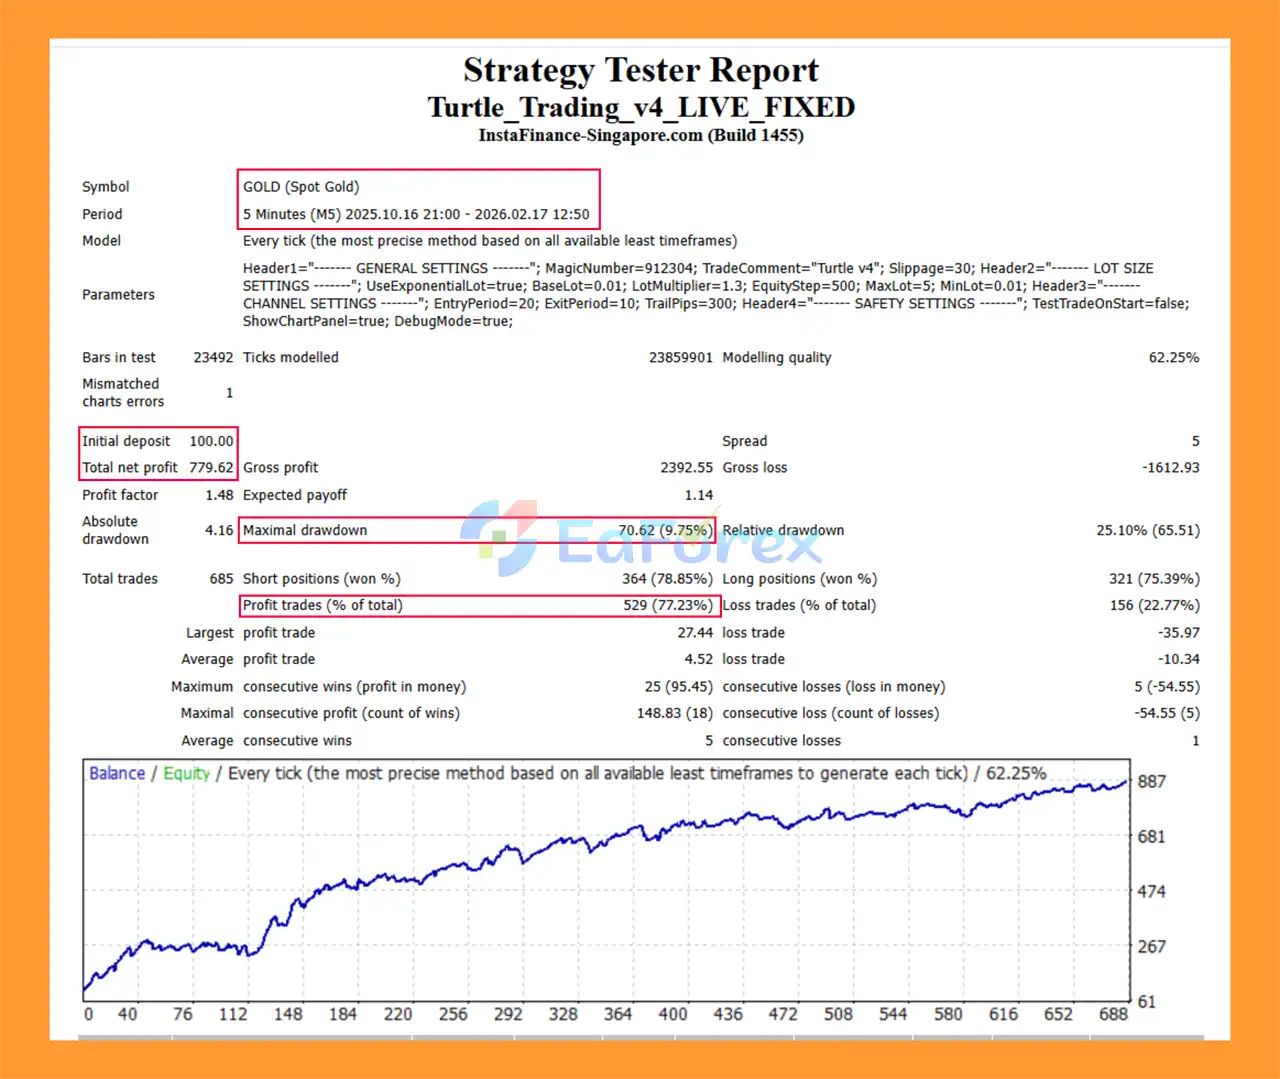Click the Profit trades 529 (77.23%) value

pyautogui.click(x=668, y=605)
